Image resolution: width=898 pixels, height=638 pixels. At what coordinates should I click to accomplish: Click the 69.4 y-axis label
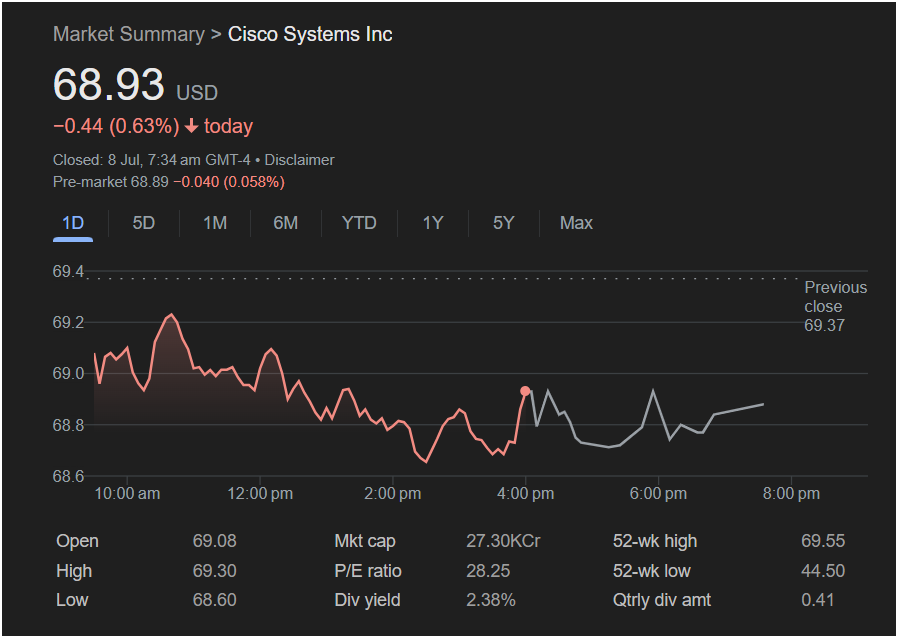click(x=68, y=271)
